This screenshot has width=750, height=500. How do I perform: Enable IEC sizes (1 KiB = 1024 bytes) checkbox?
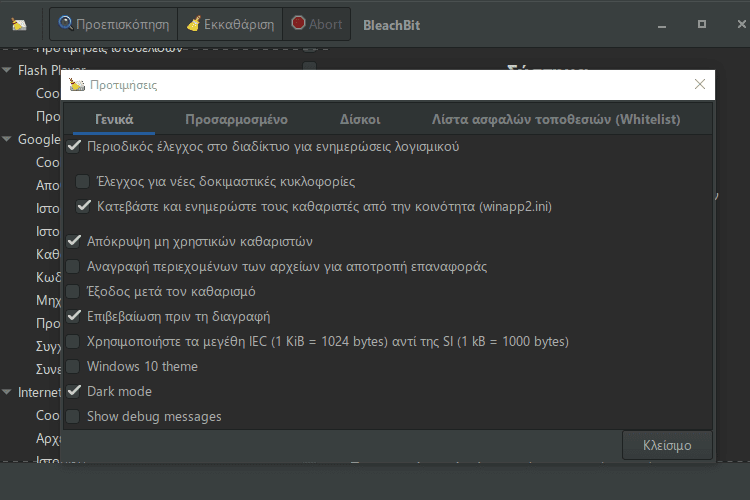[73, 342]
